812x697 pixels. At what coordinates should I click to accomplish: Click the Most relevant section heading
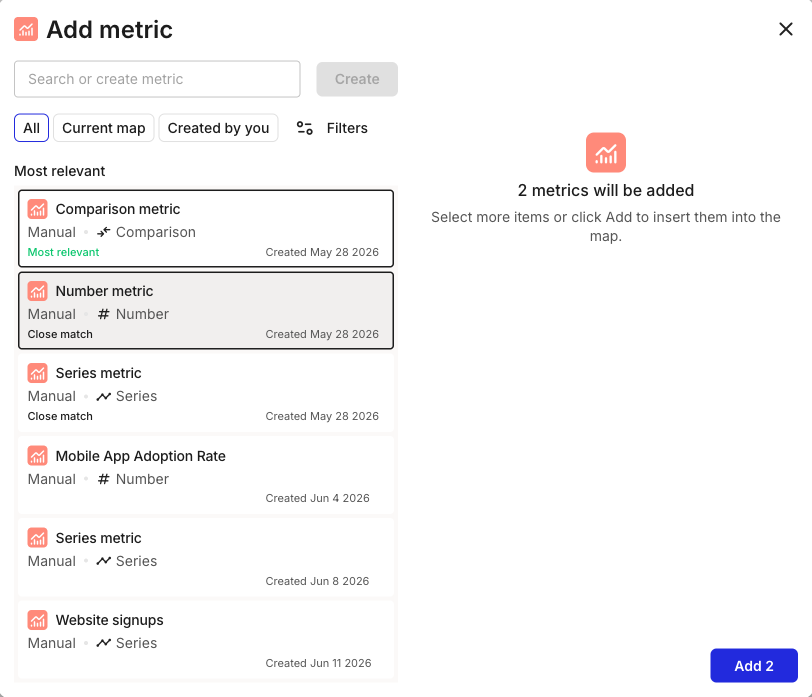(x=60, y=171)
